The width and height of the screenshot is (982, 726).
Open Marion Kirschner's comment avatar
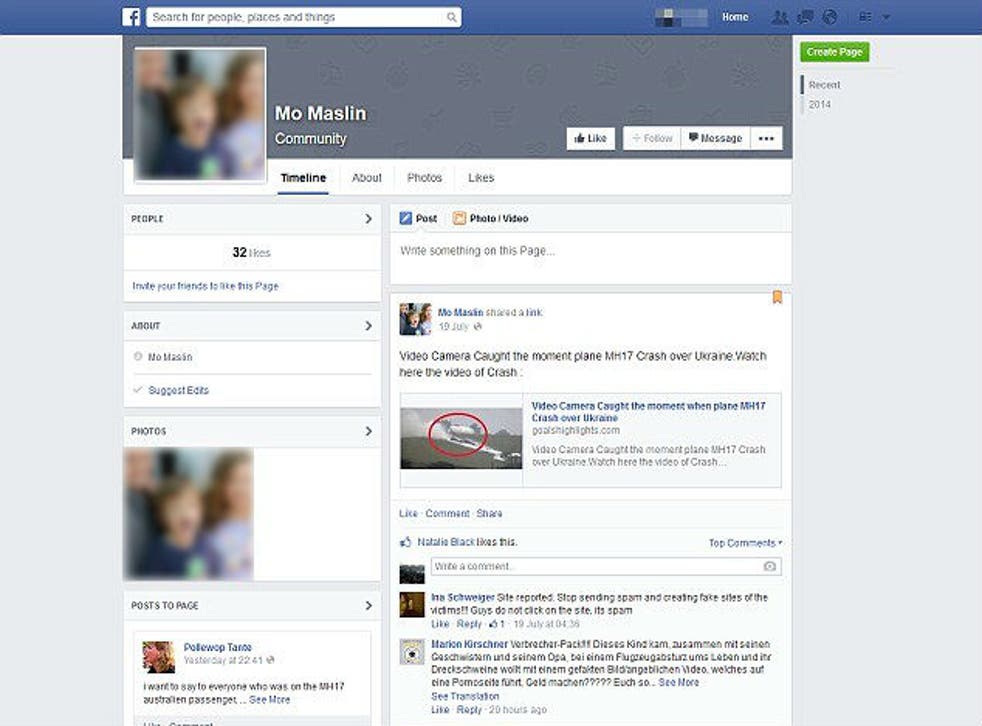coord(412,651)
